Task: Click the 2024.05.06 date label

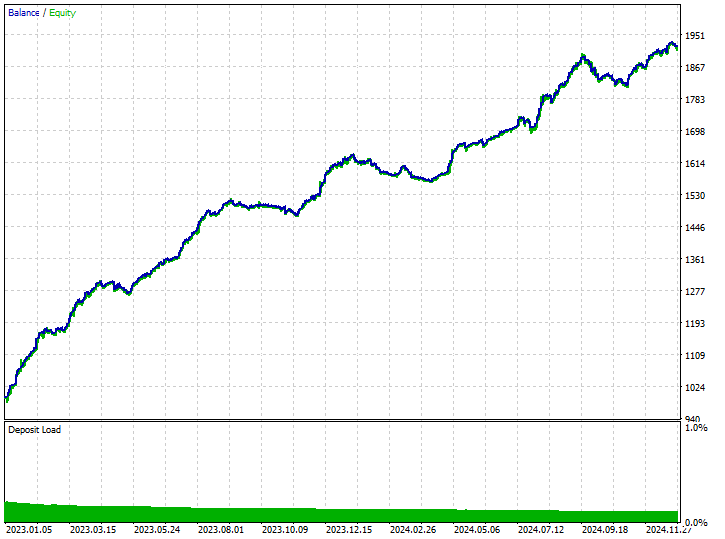Action: pyautogui.click(x=477, y=530)
